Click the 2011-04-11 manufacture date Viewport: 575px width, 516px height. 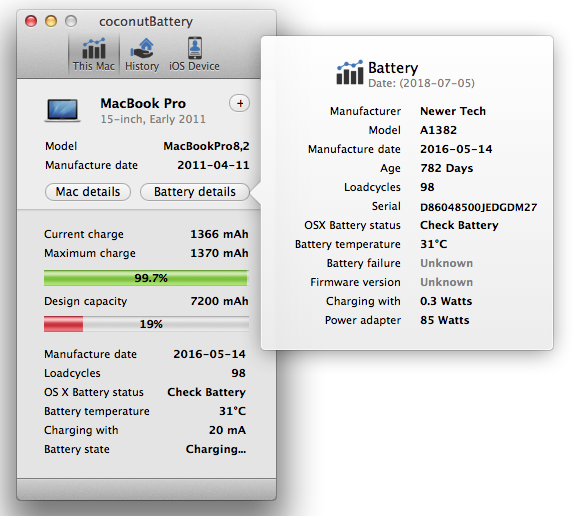[213, 165]
